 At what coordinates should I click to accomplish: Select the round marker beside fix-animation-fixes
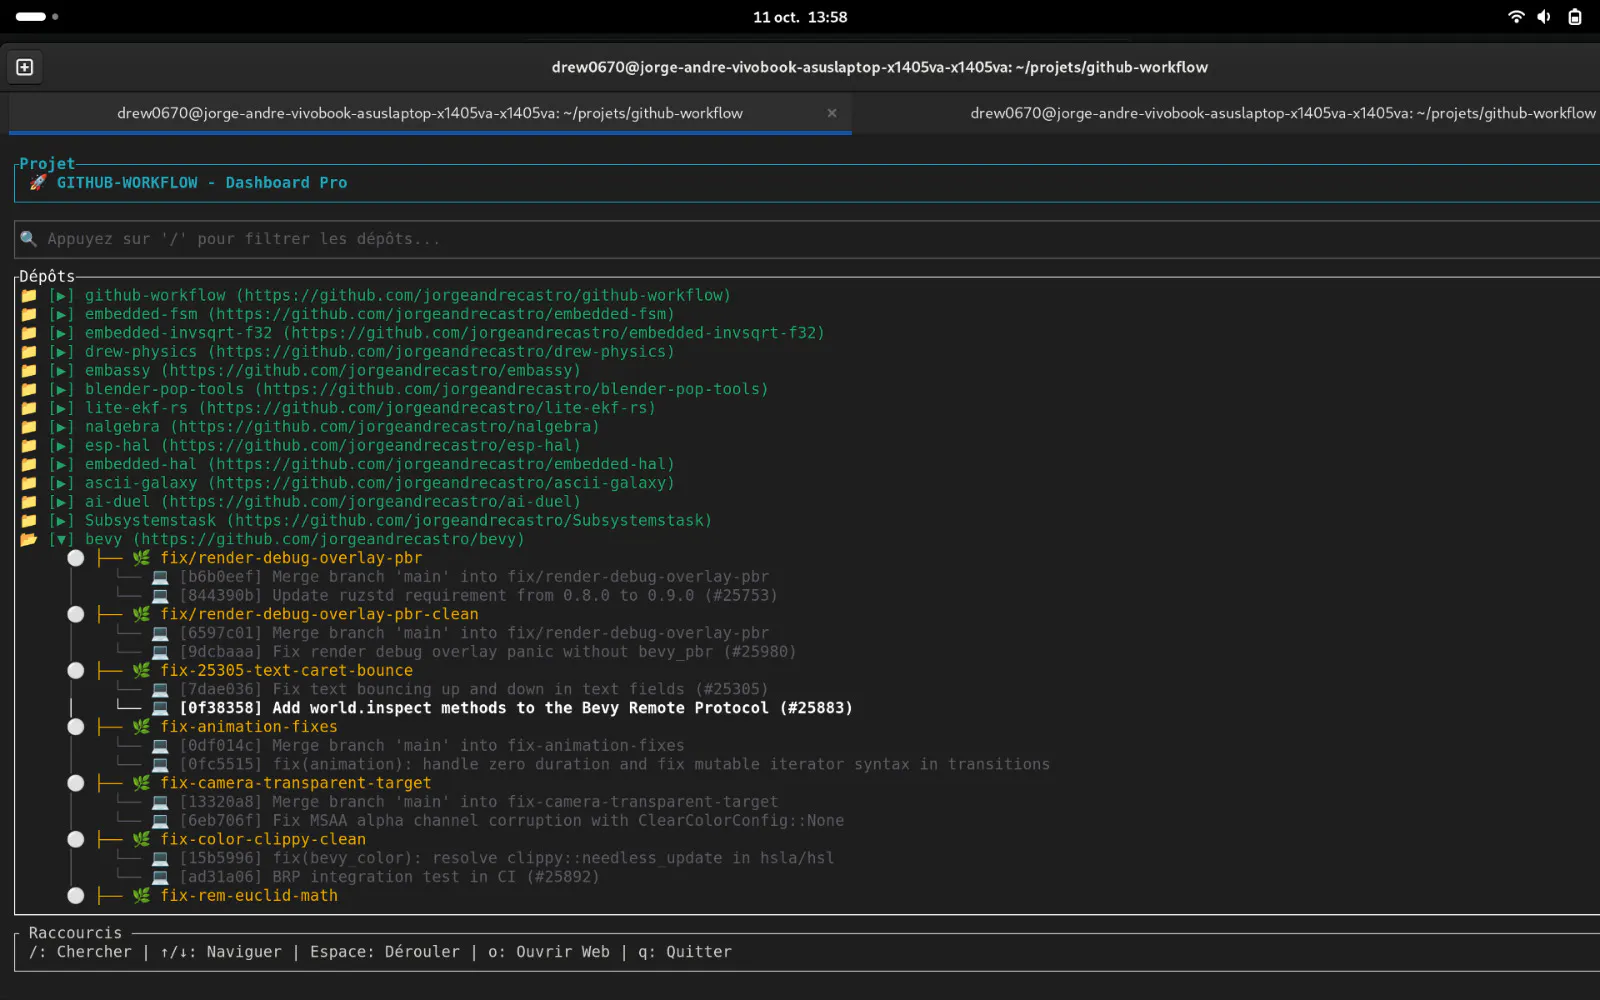(x=76, y=727)
